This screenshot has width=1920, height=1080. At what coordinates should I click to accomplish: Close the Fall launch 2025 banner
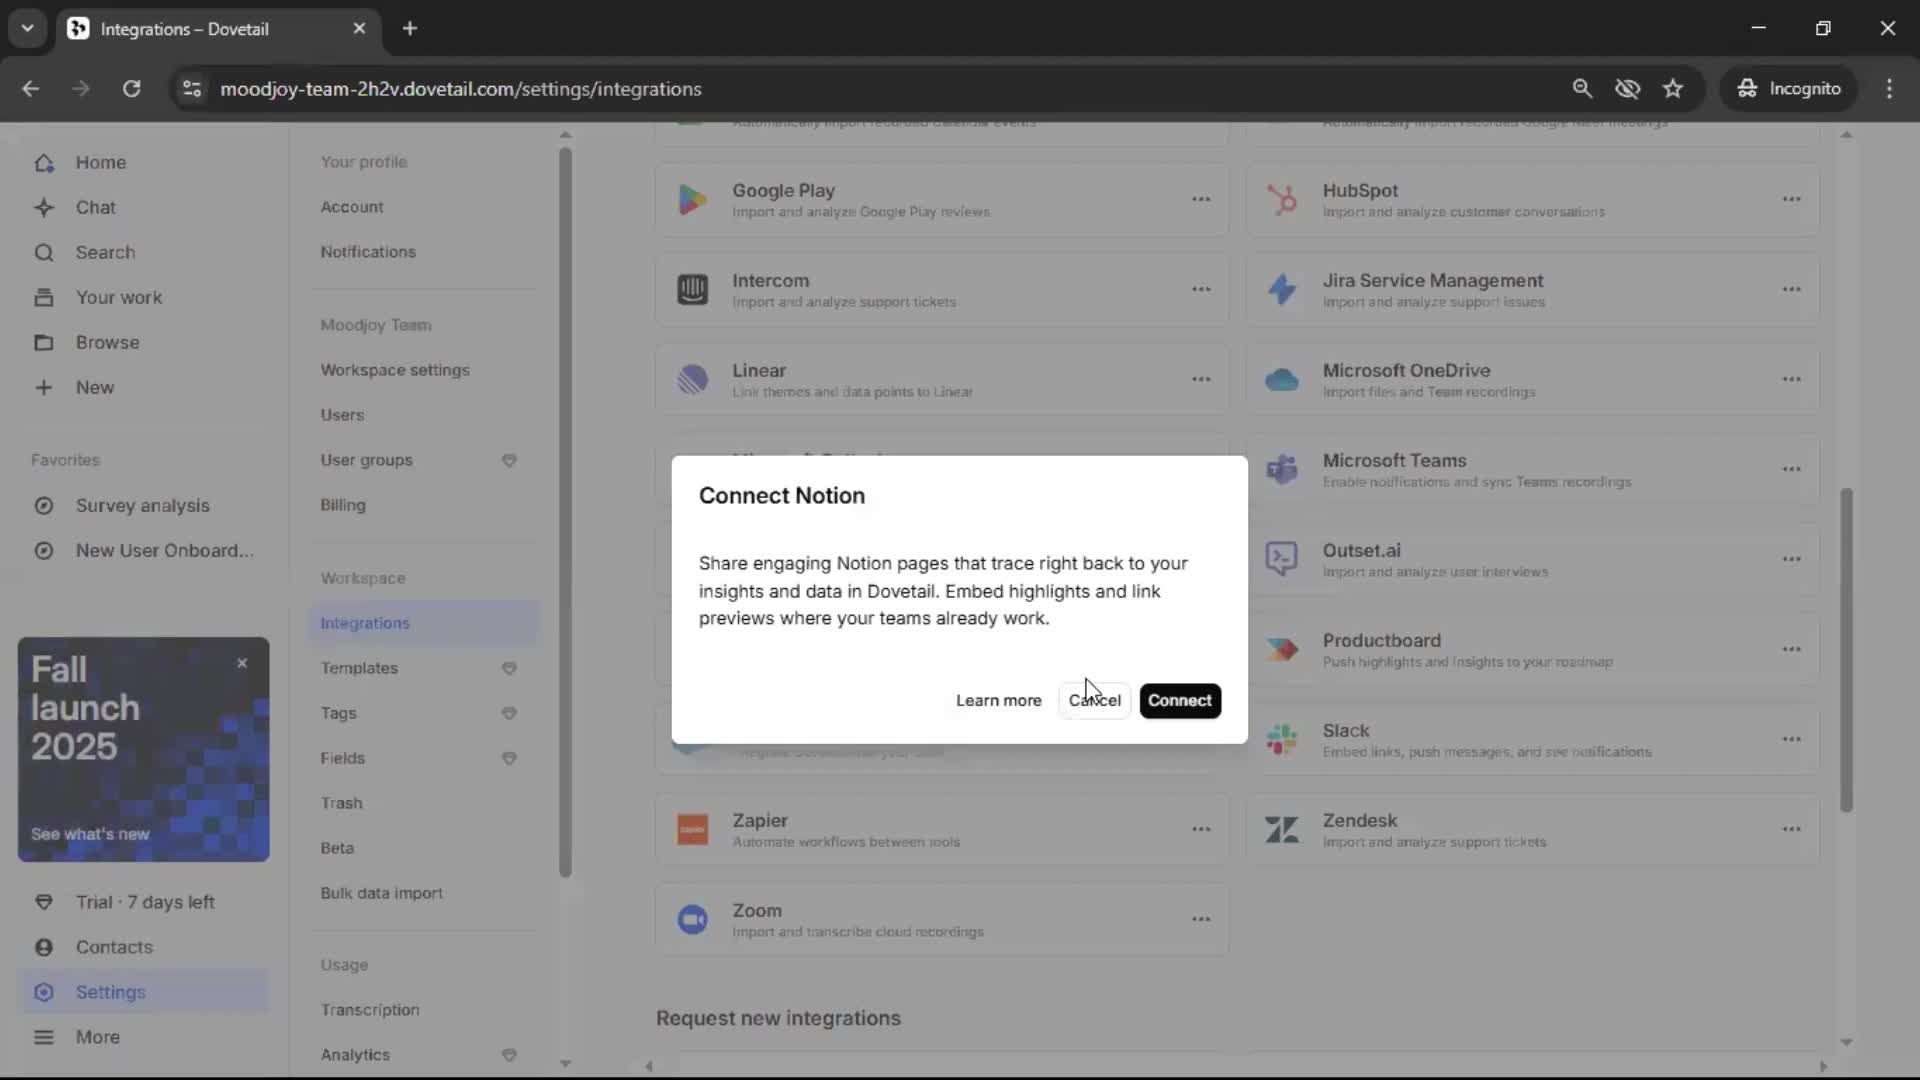(x=242, y=663)
